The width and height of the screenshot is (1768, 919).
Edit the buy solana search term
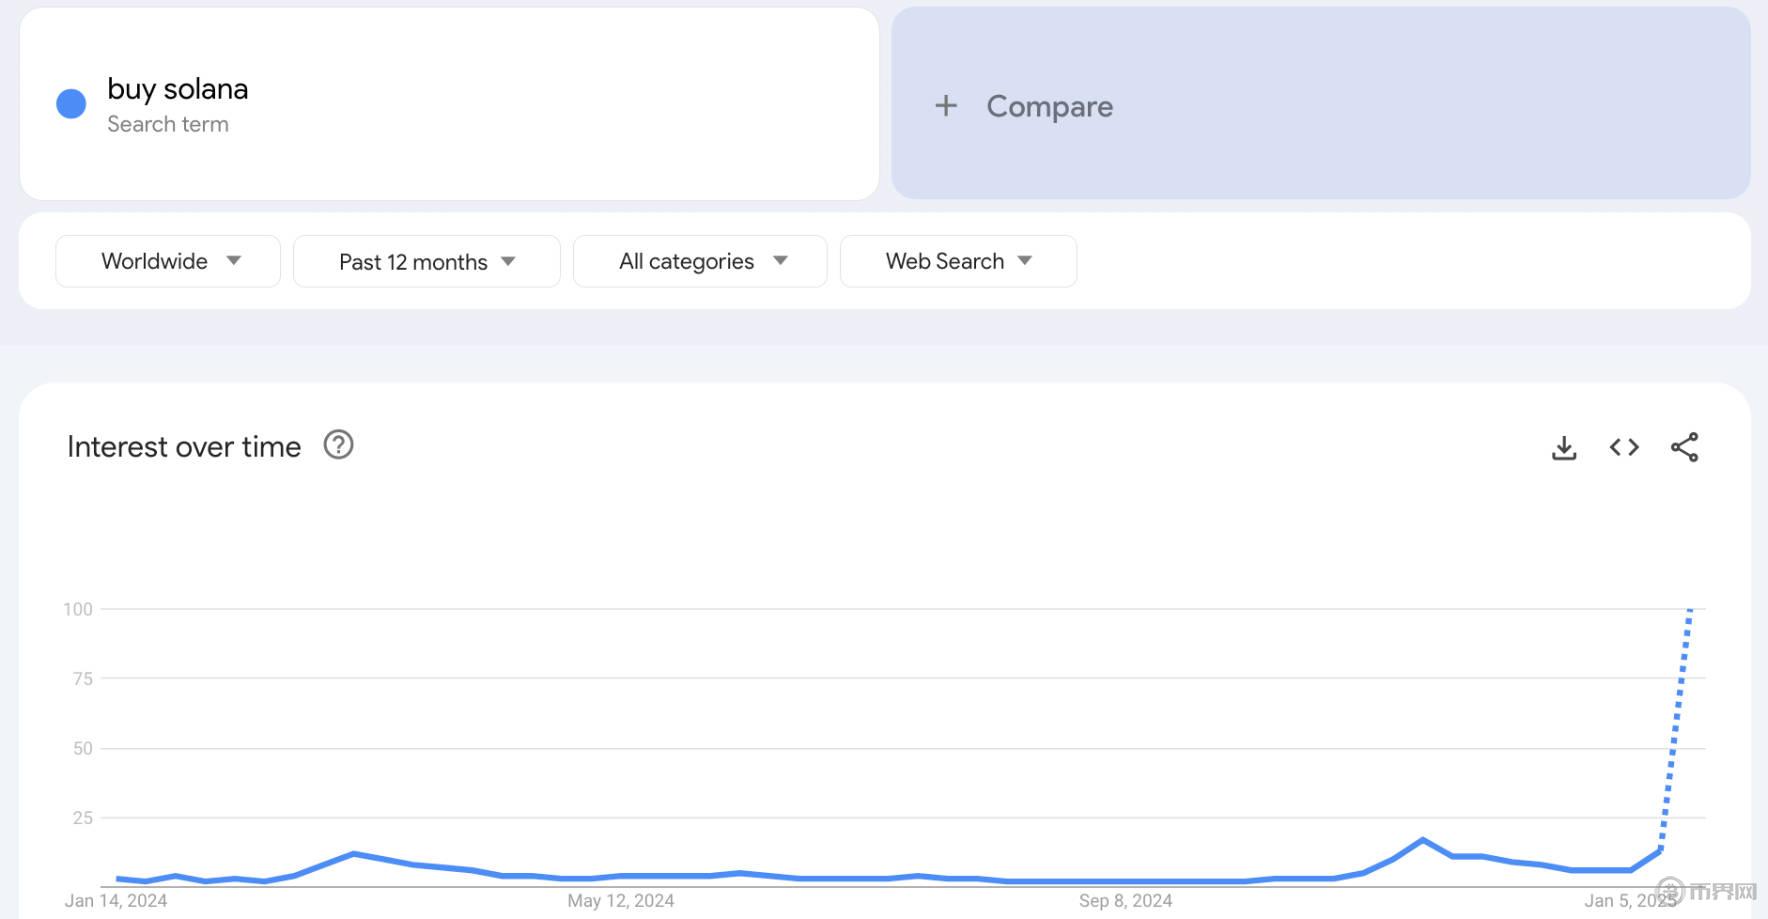178,89
